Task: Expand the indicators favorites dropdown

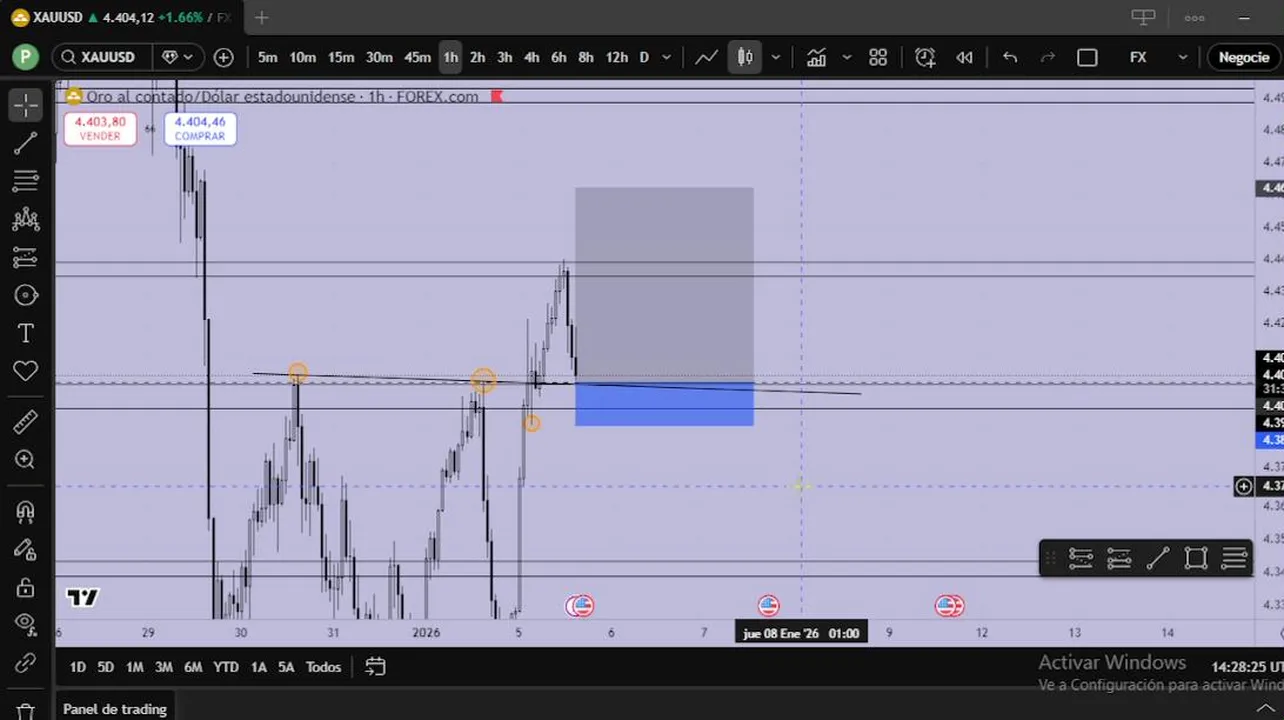Action: [846, 57]
